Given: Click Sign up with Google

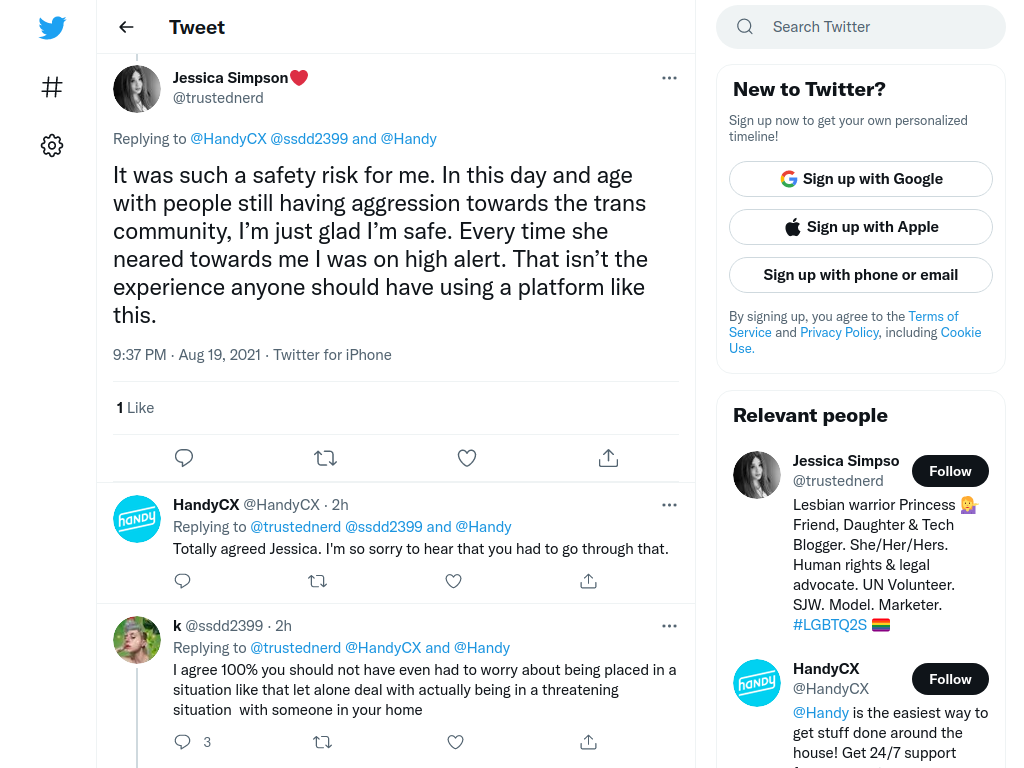Looking at the screenshot, I should [x=861, y=179].
